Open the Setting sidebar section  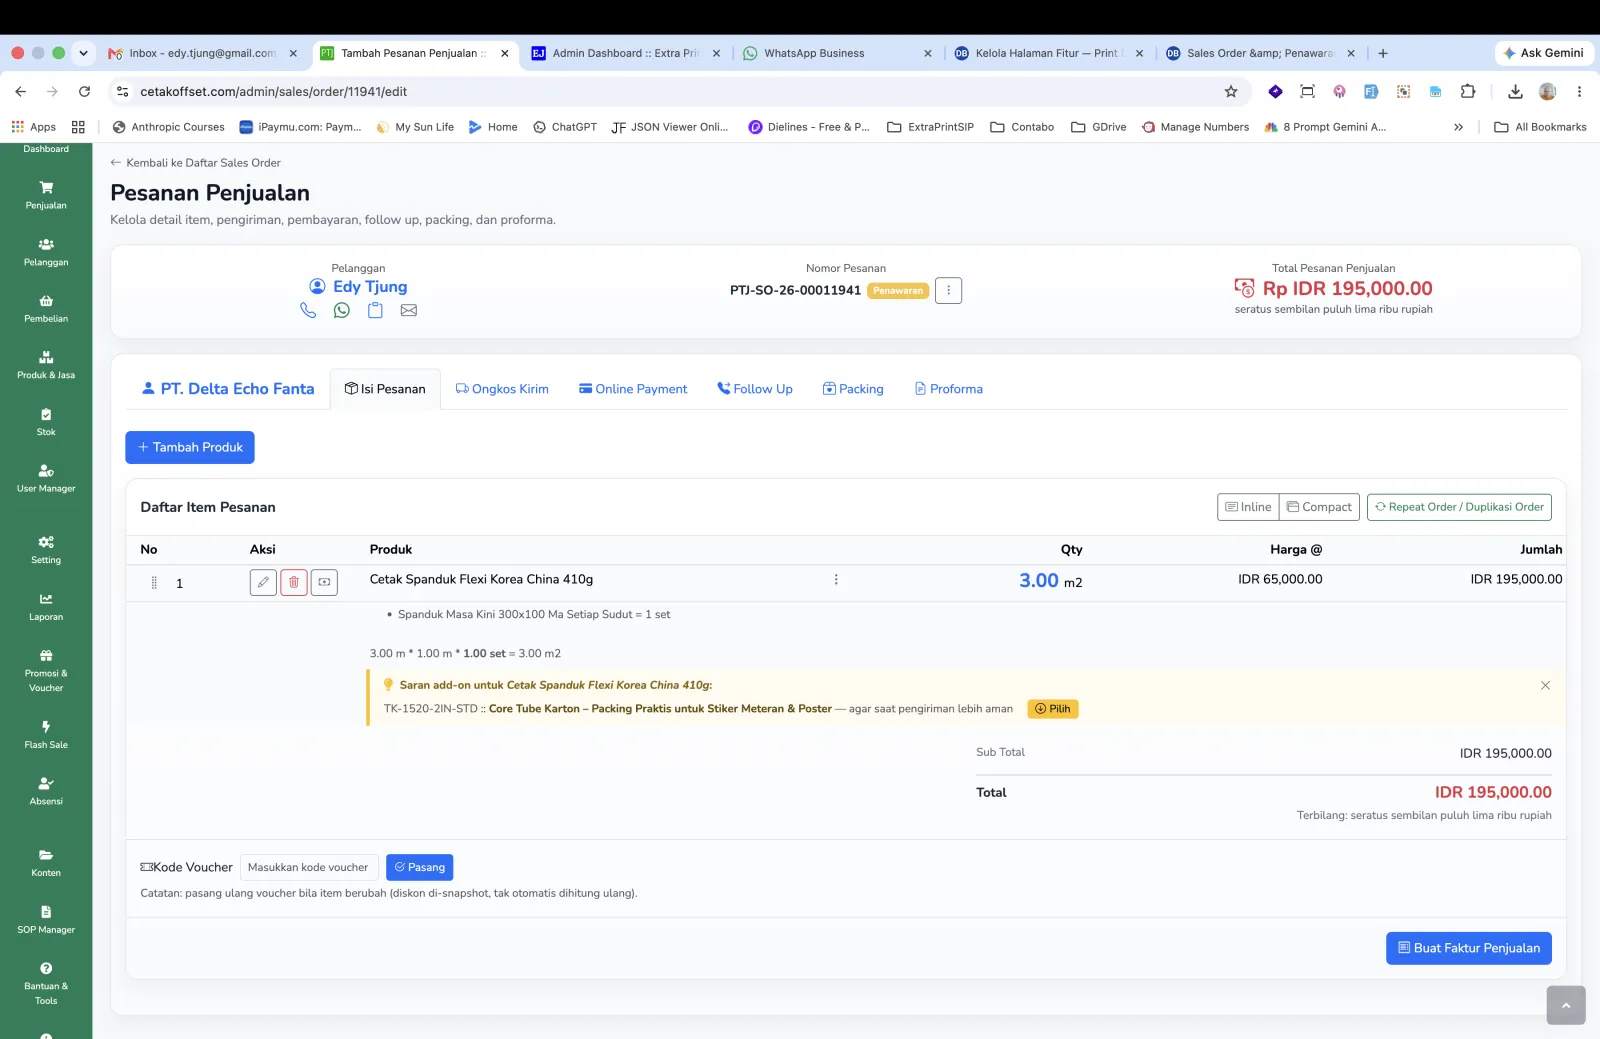pyautogui.click(x=46, y=550)
